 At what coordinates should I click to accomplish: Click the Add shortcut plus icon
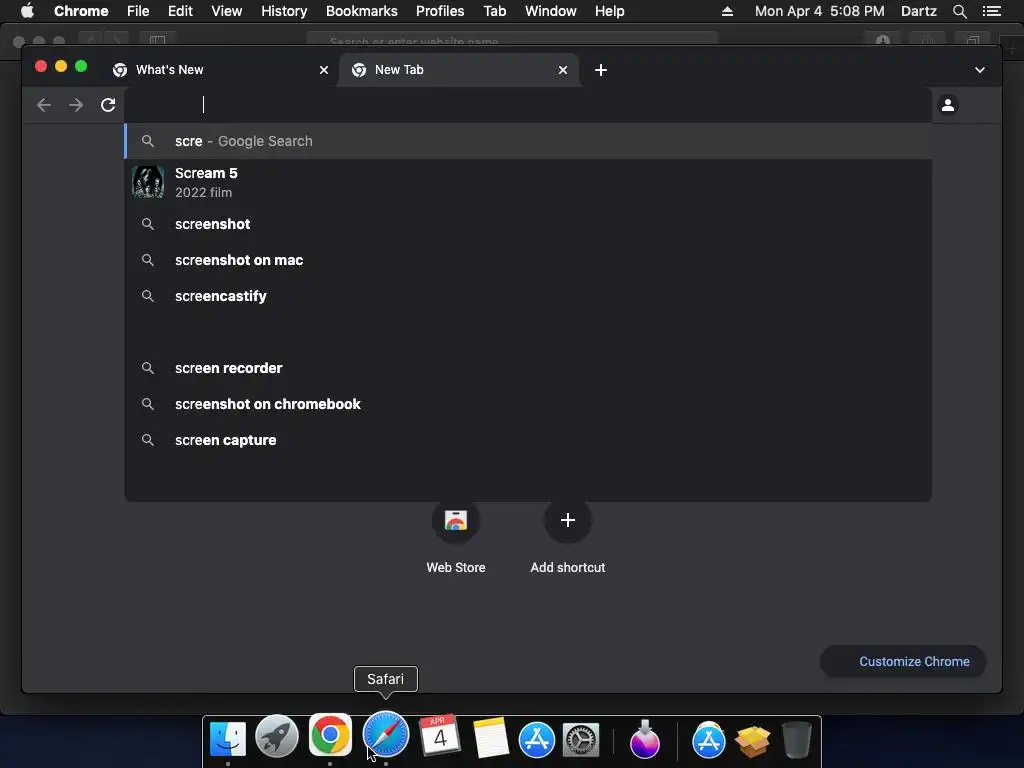pyautogui.click(x=568, y=520)
